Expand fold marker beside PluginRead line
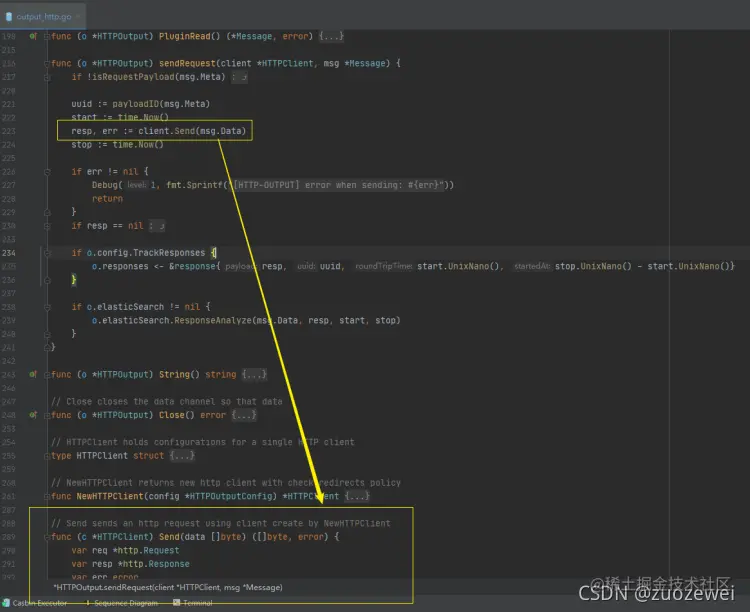750x612 pixels. click(47, 36)
